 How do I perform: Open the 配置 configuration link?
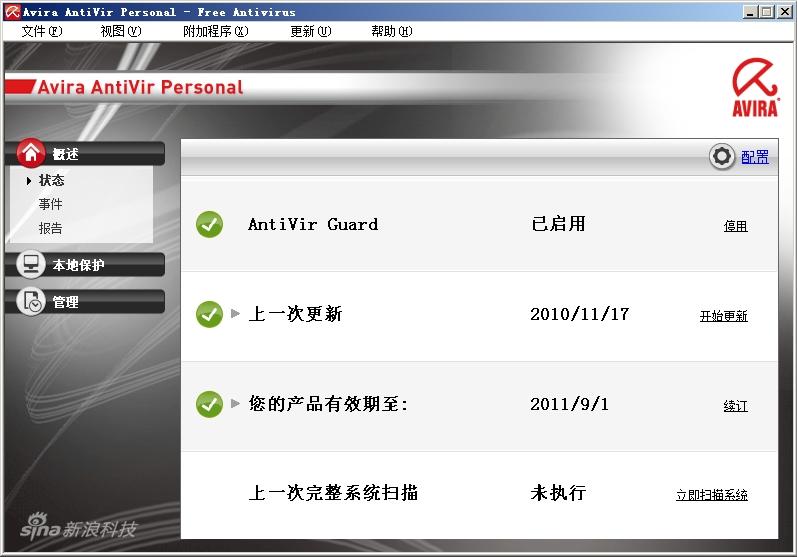pos(755,157)
